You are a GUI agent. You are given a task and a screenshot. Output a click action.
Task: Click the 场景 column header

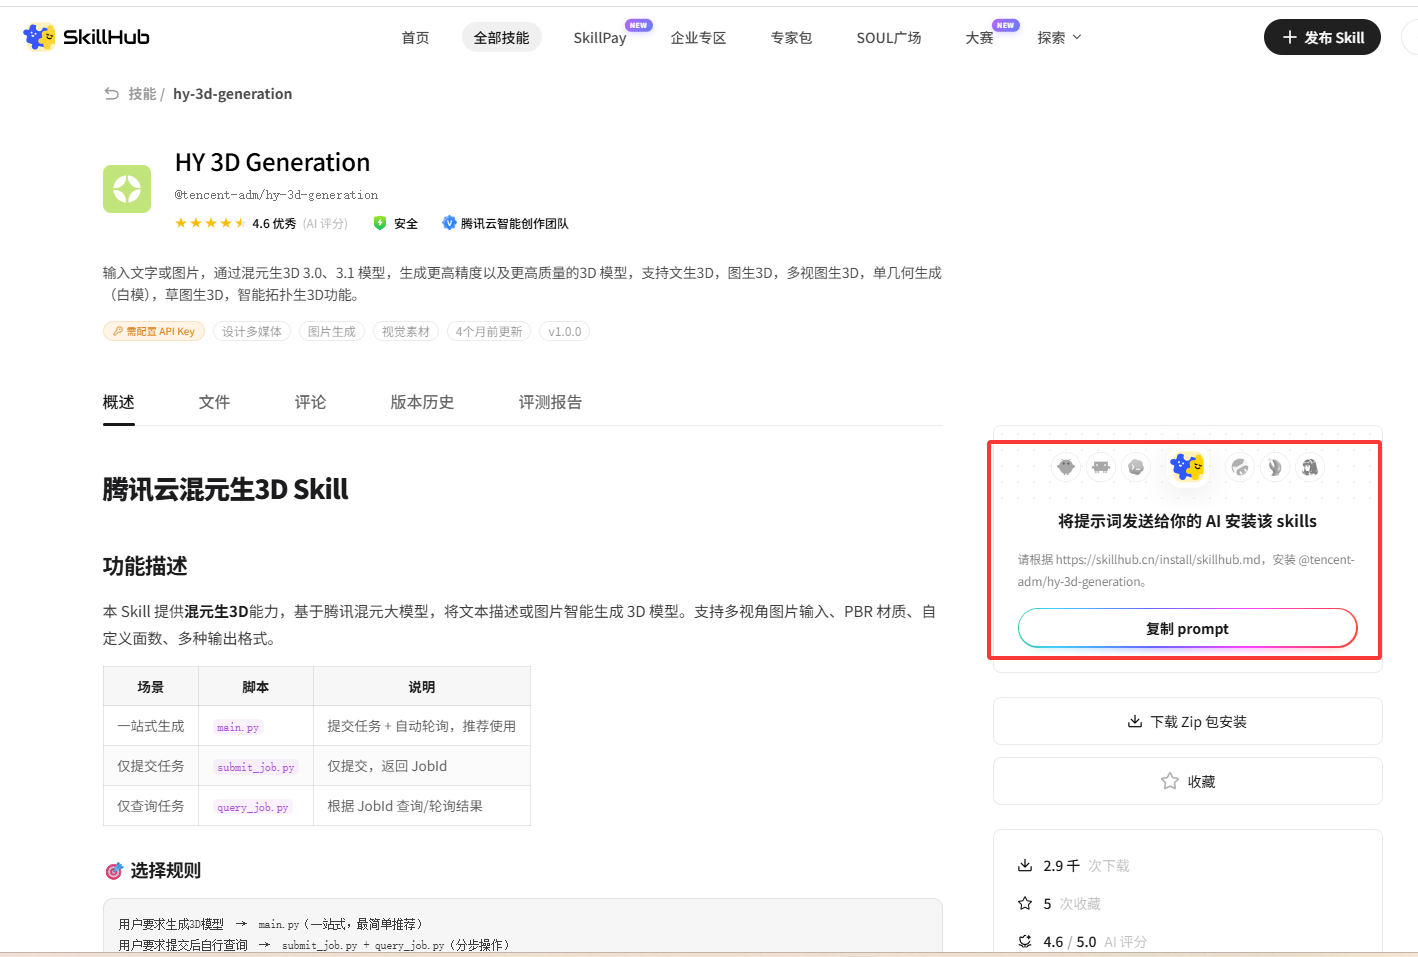[x=151, y=687]
